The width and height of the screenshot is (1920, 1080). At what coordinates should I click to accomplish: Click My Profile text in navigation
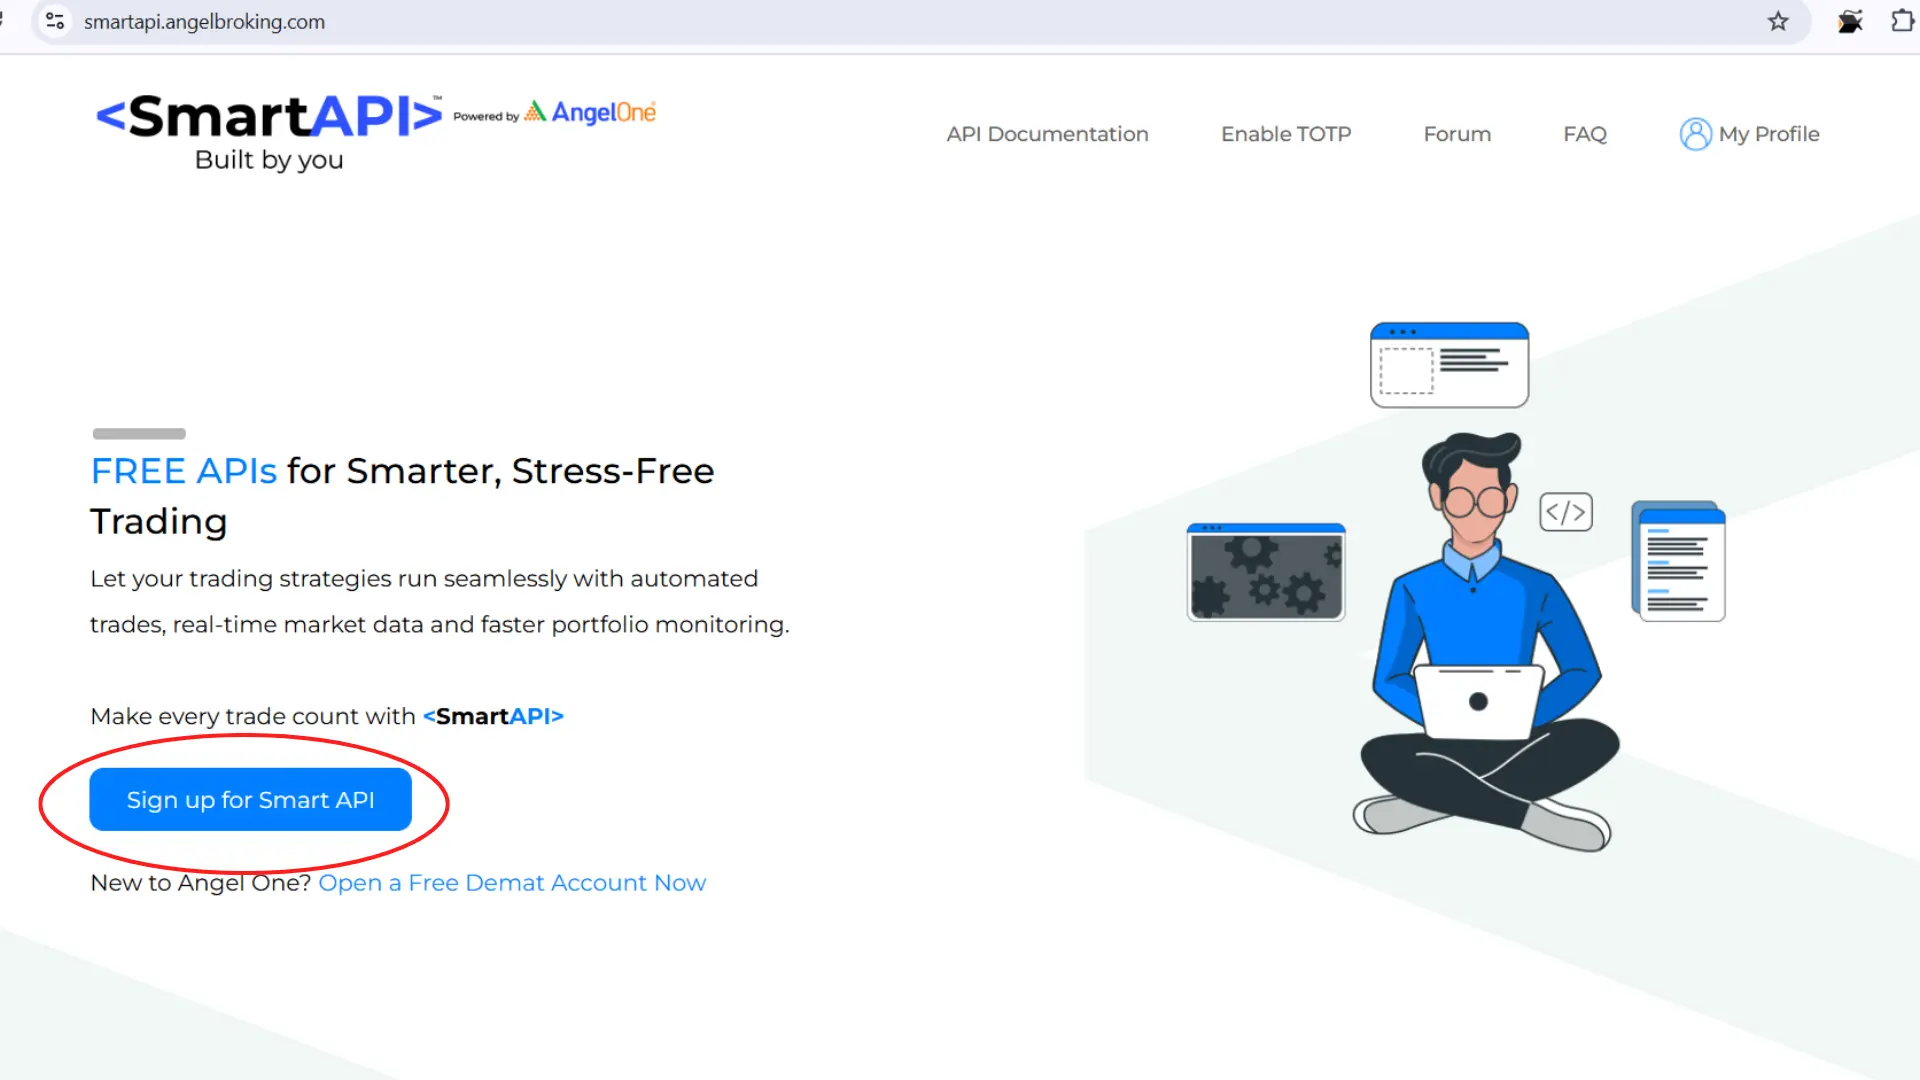point(1768,134)
